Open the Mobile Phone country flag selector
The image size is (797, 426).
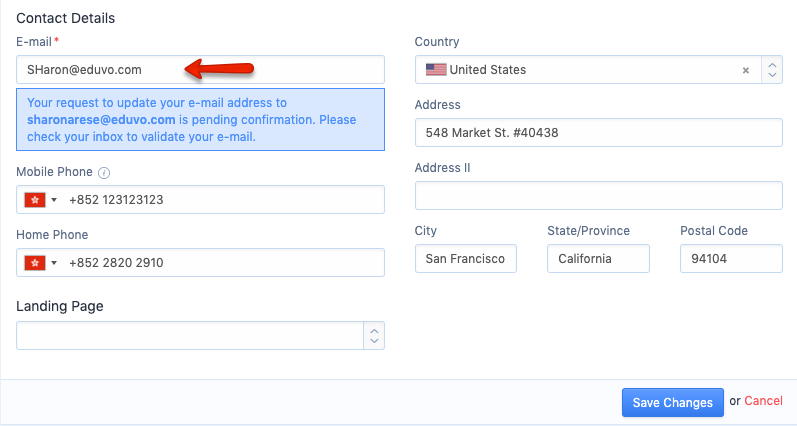[x=41, y=200]
